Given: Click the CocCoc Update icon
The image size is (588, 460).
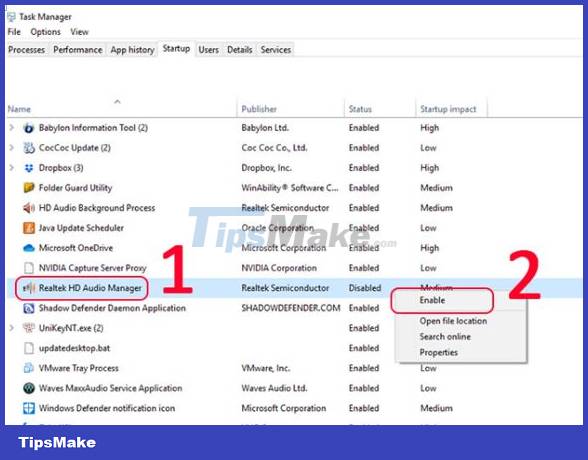Looking at the screenshot, I should click(x=29, y=148).
